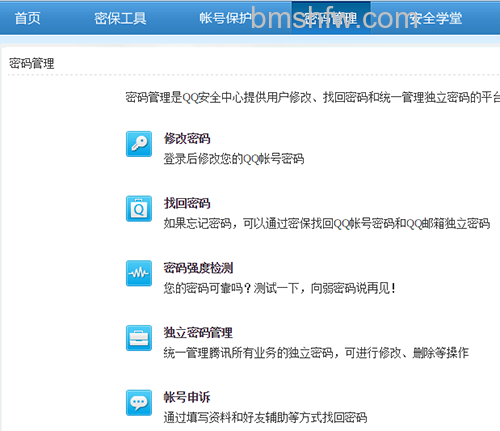Screen dimensions: 500x431
Task: Click the Q bag icon for 找回密码
Action: 139,209
